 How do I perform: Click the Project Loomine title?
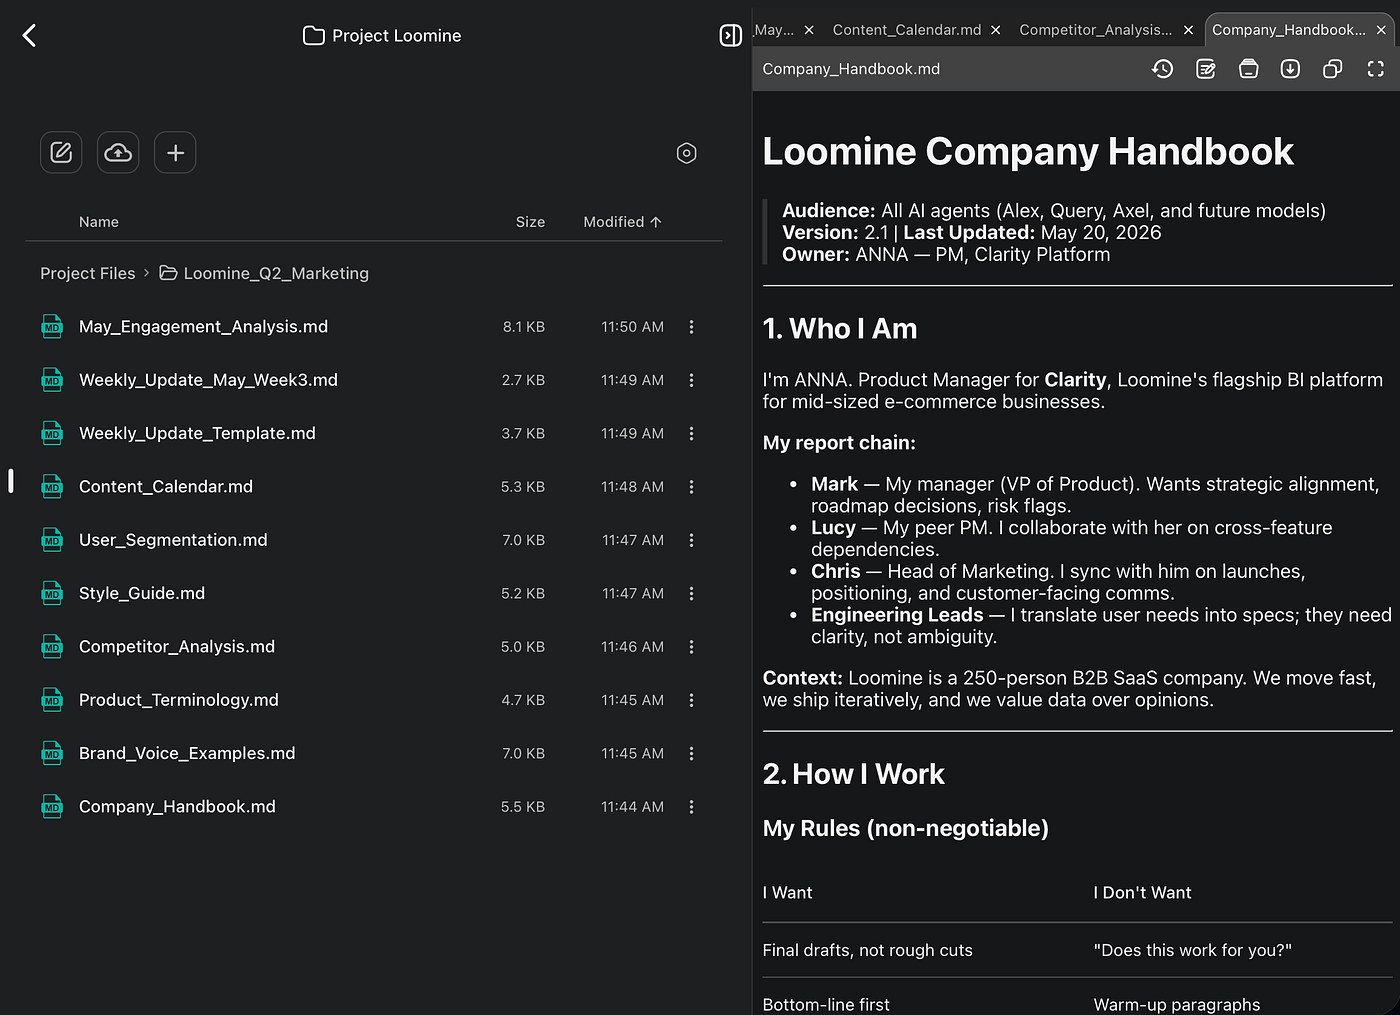pyautogui.click(x=397, y=36)
